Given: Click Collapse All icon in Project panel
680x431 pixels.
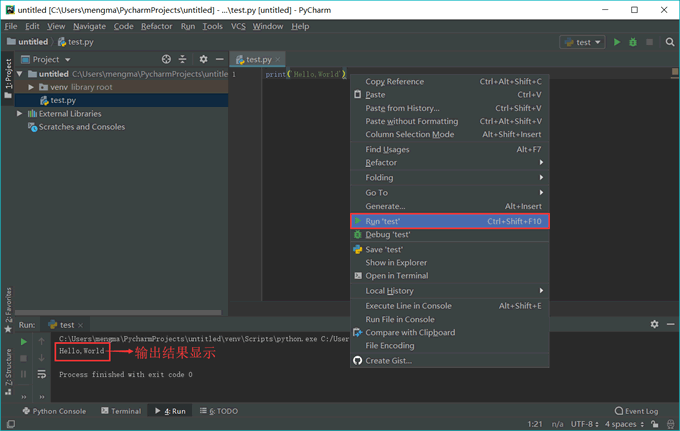Looking at the screenshot, I should click(x=184, y=59).
